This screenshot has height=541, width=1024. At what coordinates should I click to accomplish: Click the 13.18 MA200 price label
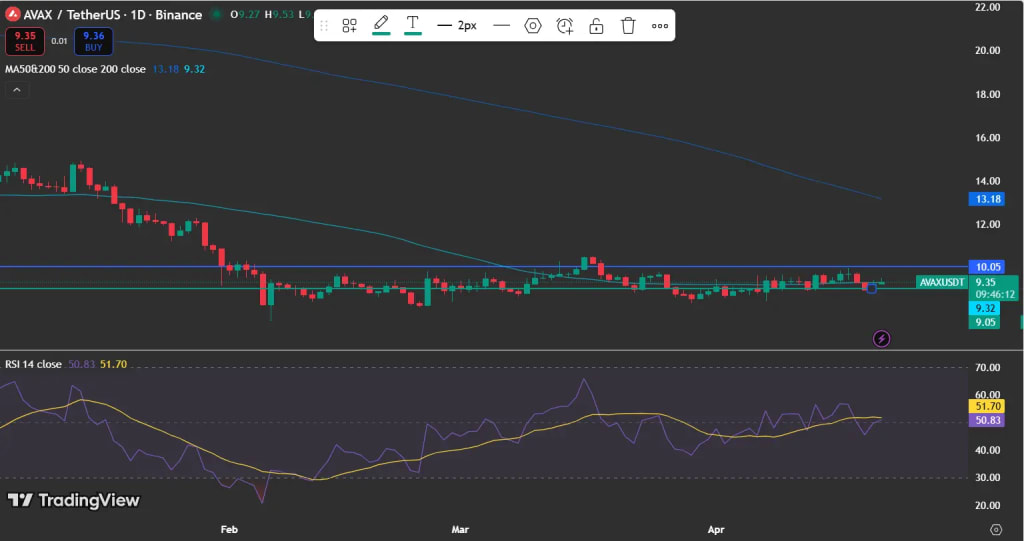pos(987,199)
